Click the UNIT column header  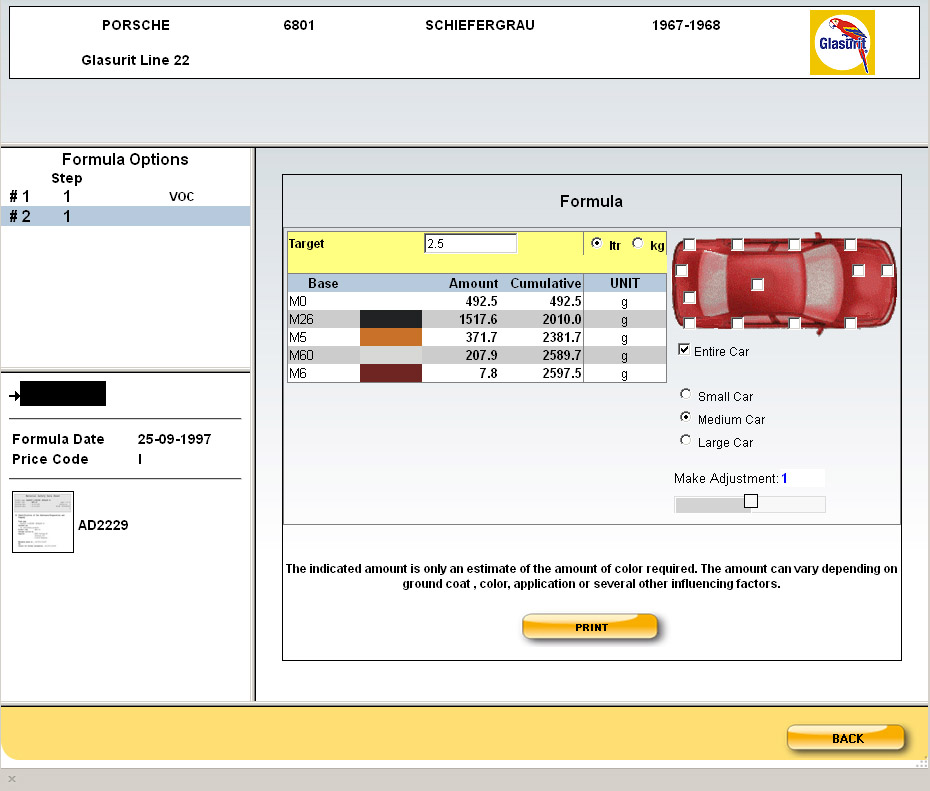pos(625,283)
